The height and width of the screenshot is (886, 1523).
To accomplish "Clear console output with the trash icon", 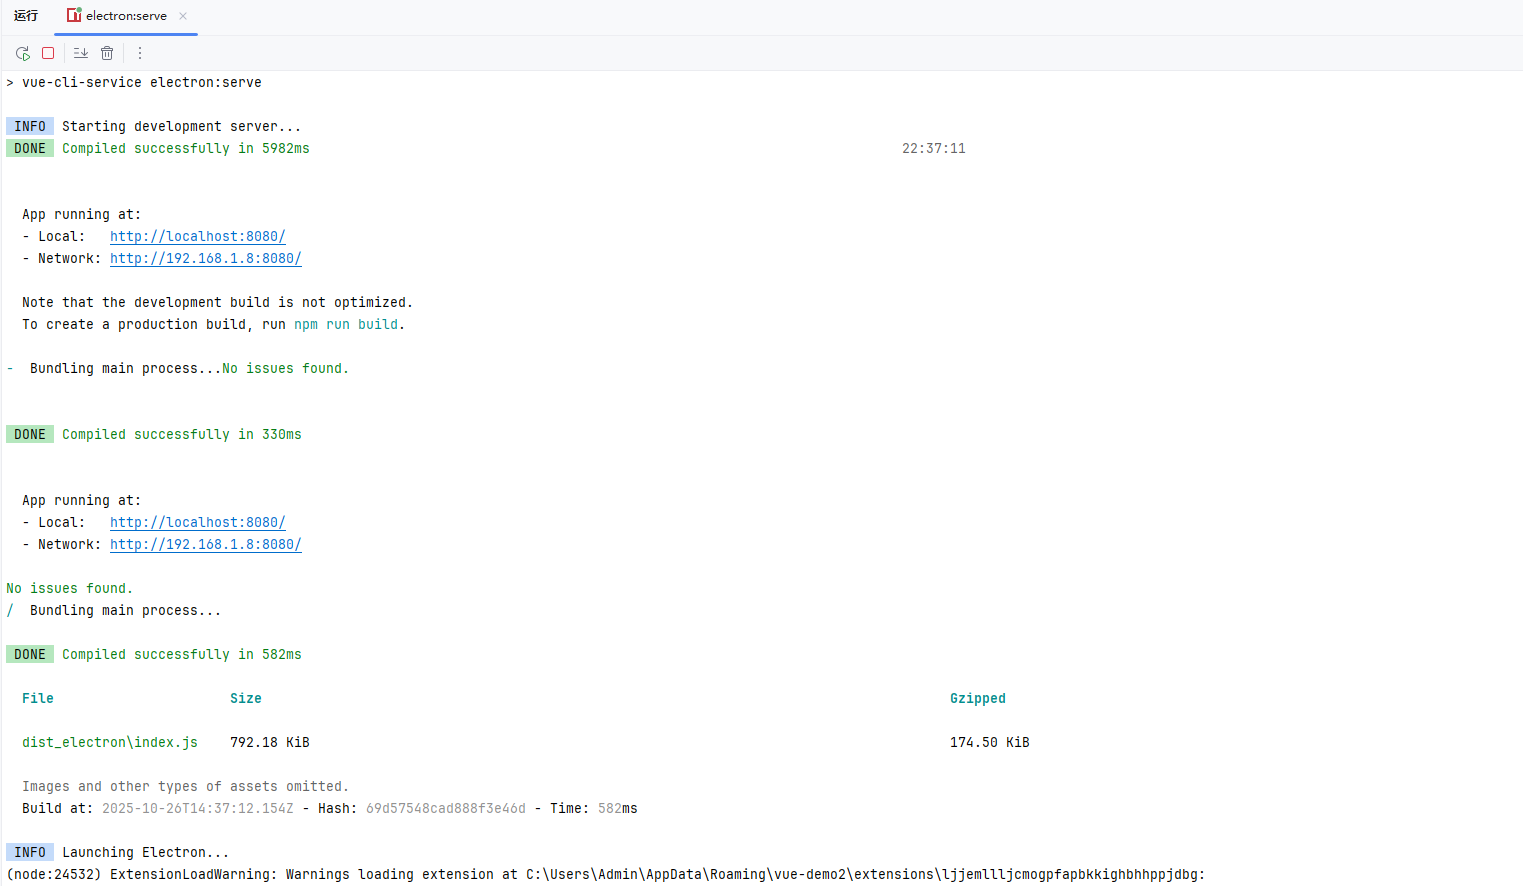I will (107, 52).
